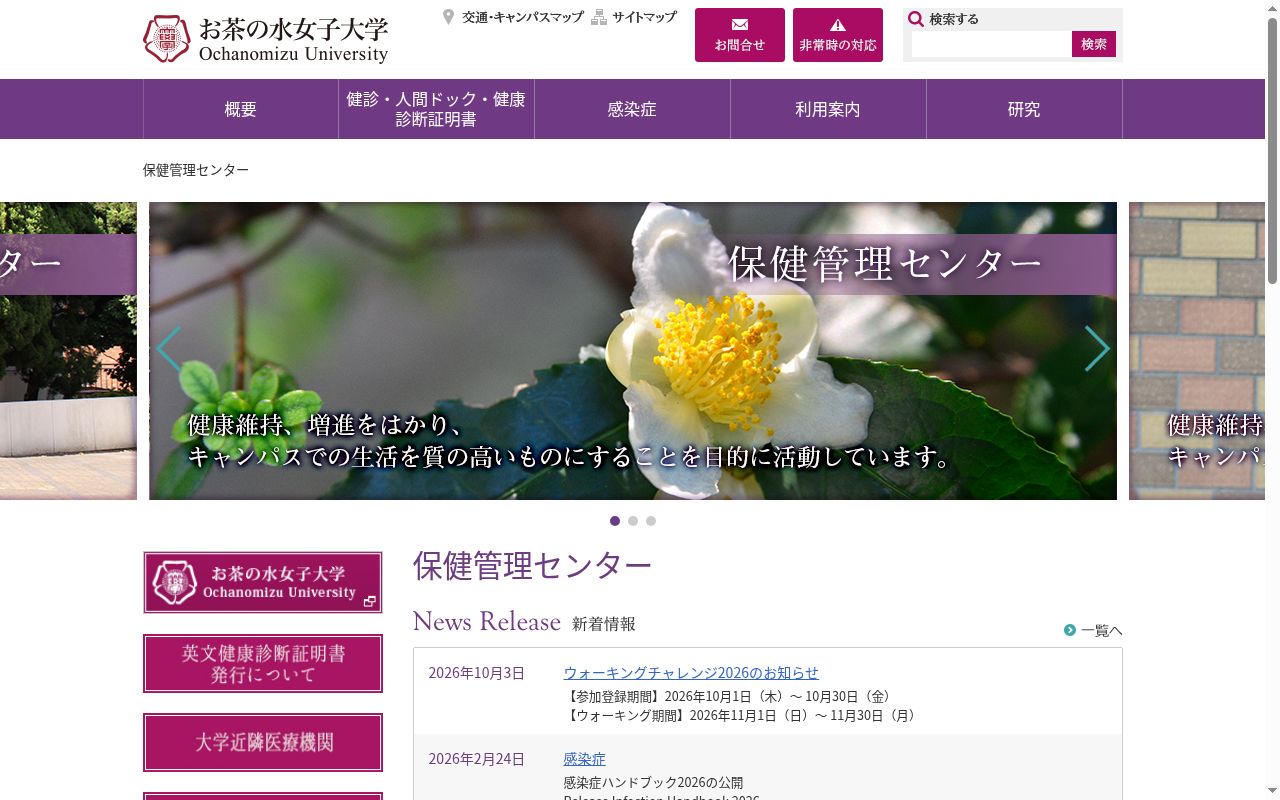Click the 英文健康診断証明書発行について banner
The width and height of the screenshot is (1280, 800).
[263, 663]
